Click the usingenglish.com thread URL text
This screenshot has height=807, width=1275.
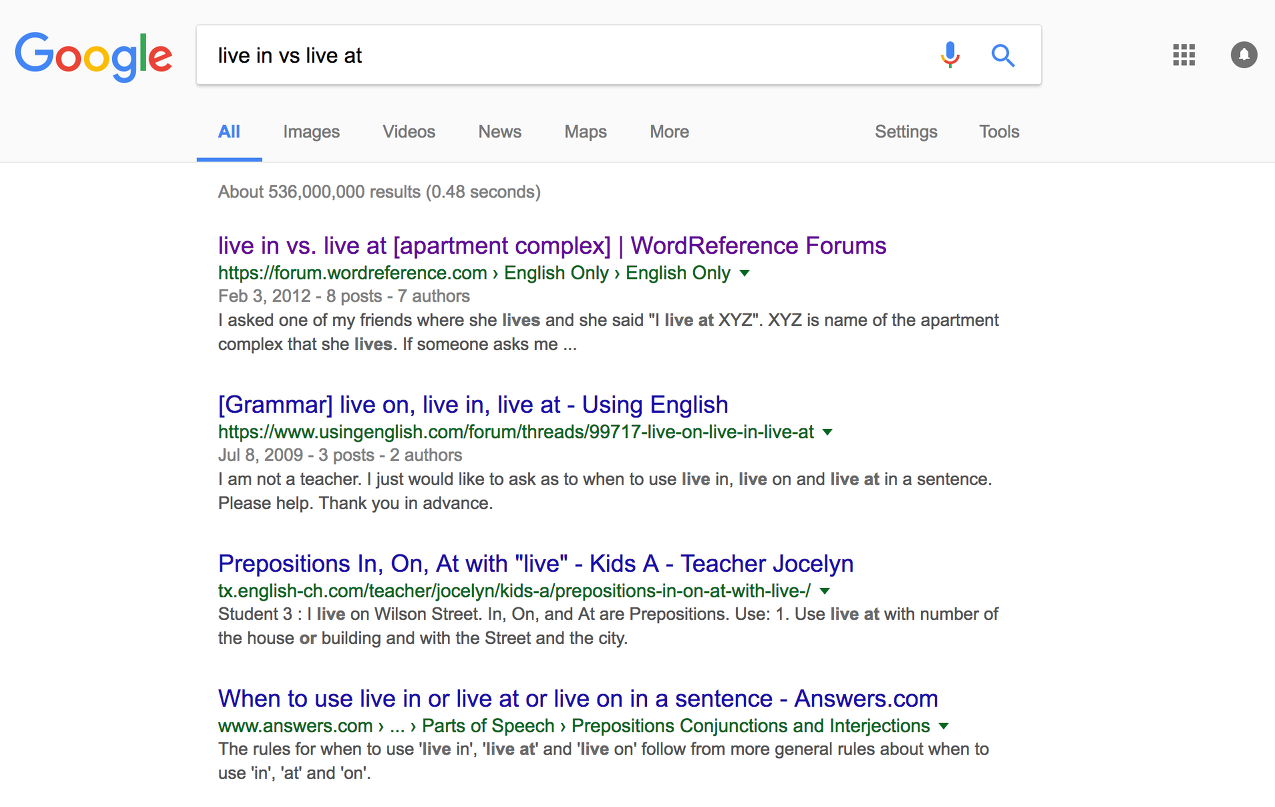coord(516,432)
